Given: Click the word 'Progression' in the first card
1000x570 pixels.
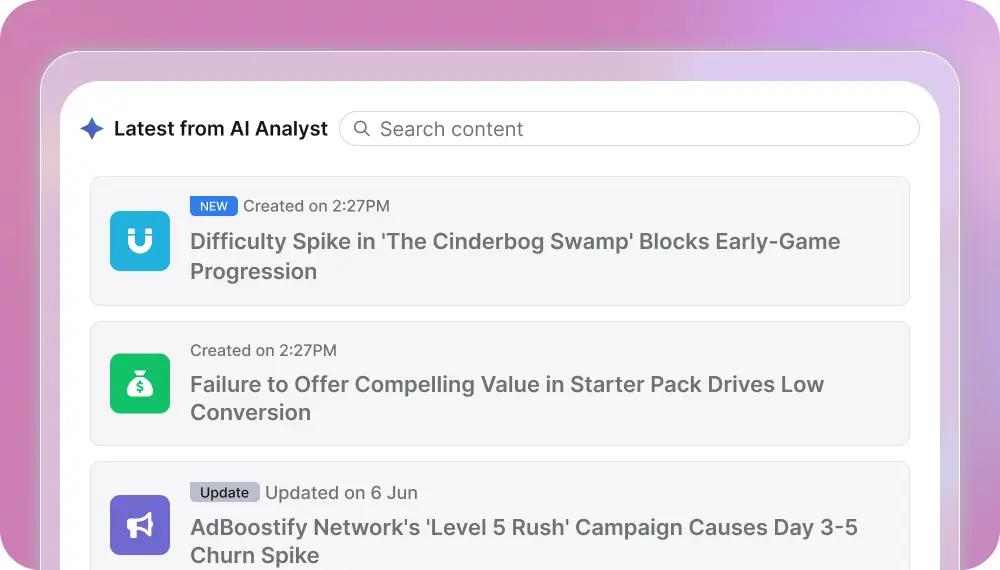Looking at the screenshot, I should click(x=254, y=271).
